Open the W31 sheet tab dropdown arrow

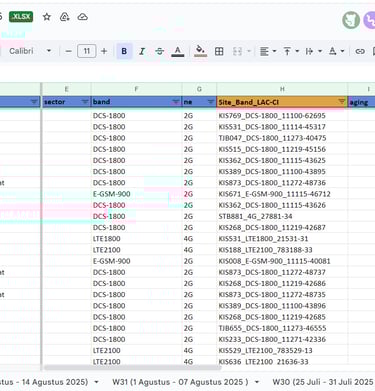(257, 382)
